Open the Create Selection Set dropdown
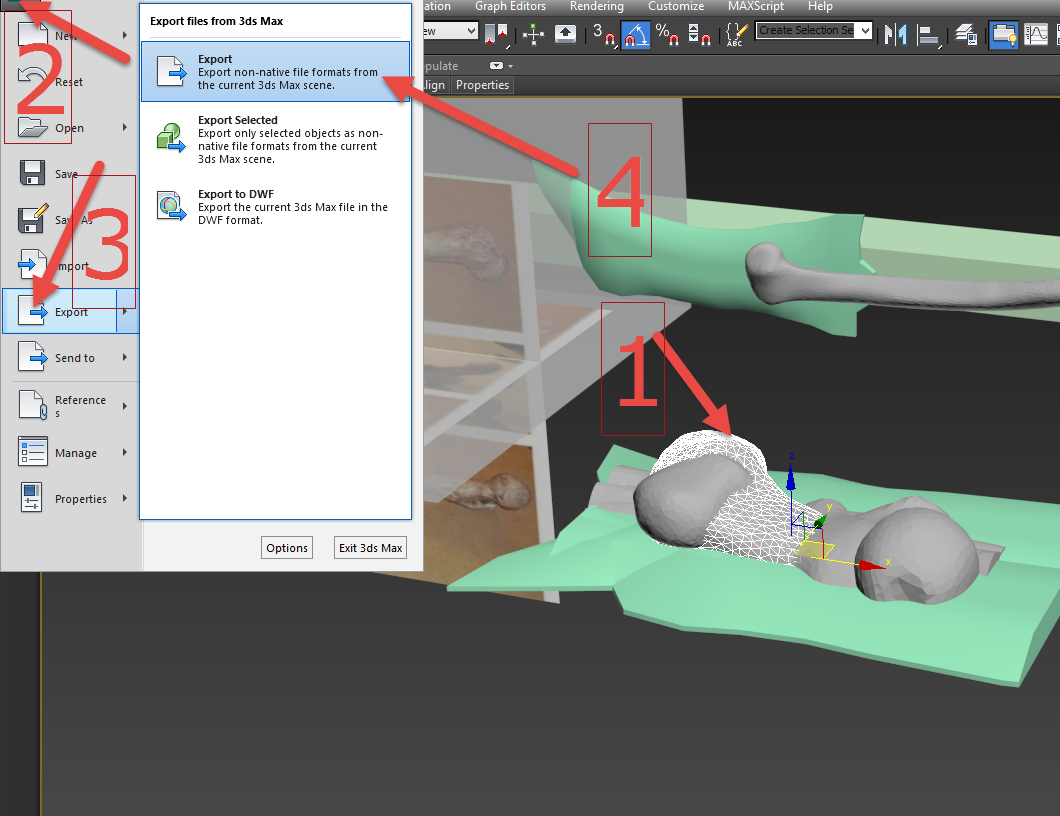Screen dimensions: 1060x816 (865, 30)
